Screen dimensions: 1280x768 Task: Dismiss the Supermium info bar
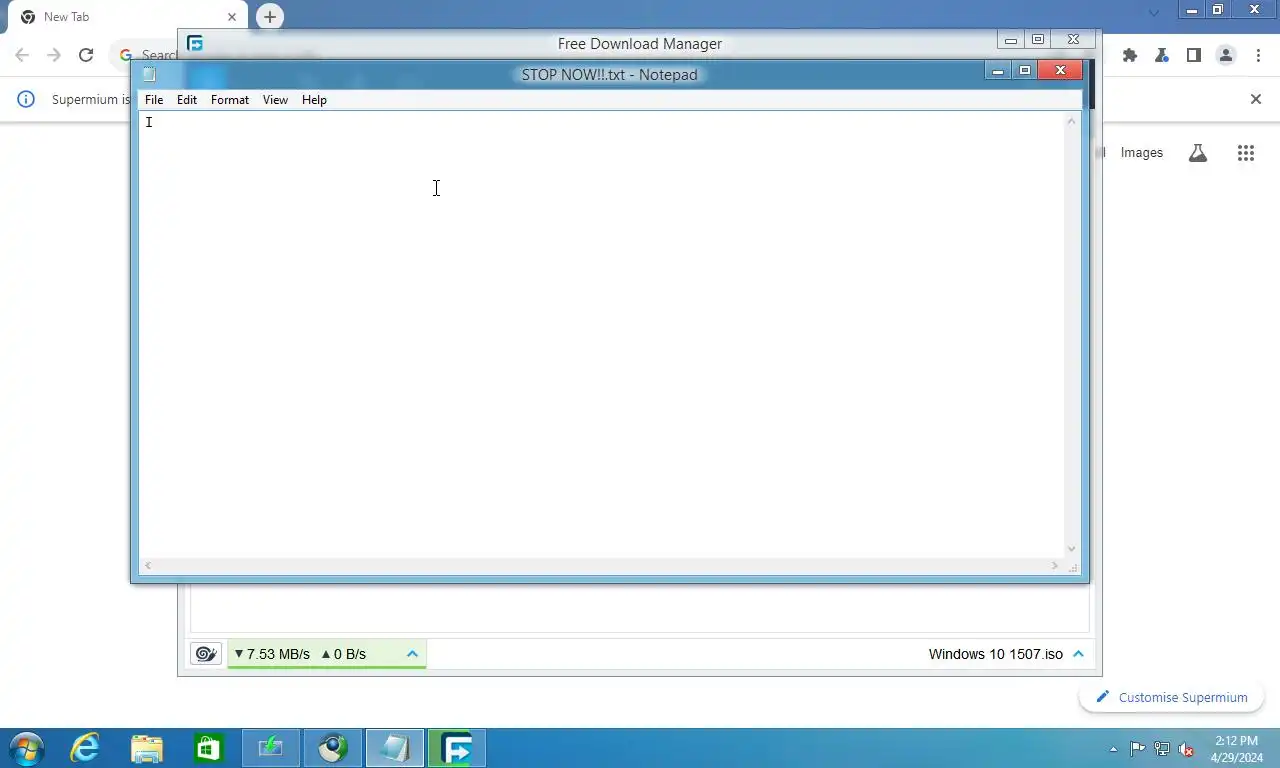click(1256, 99)
